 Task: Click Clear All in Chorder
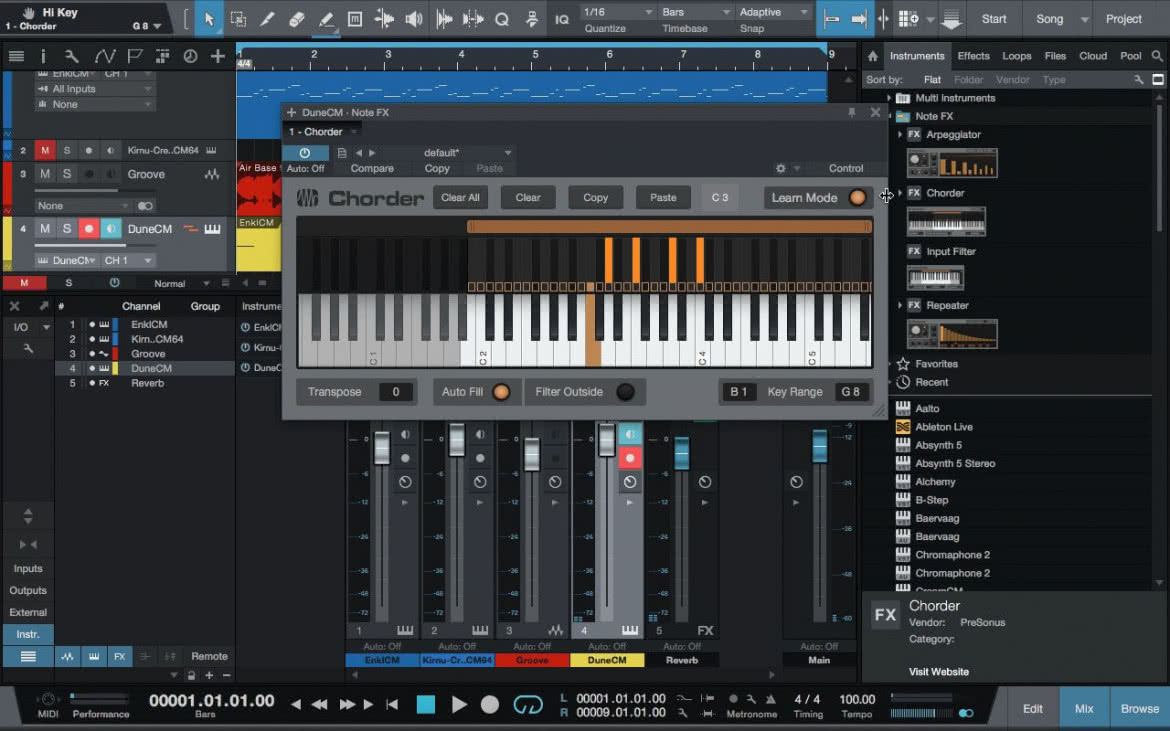click(460, 198)
